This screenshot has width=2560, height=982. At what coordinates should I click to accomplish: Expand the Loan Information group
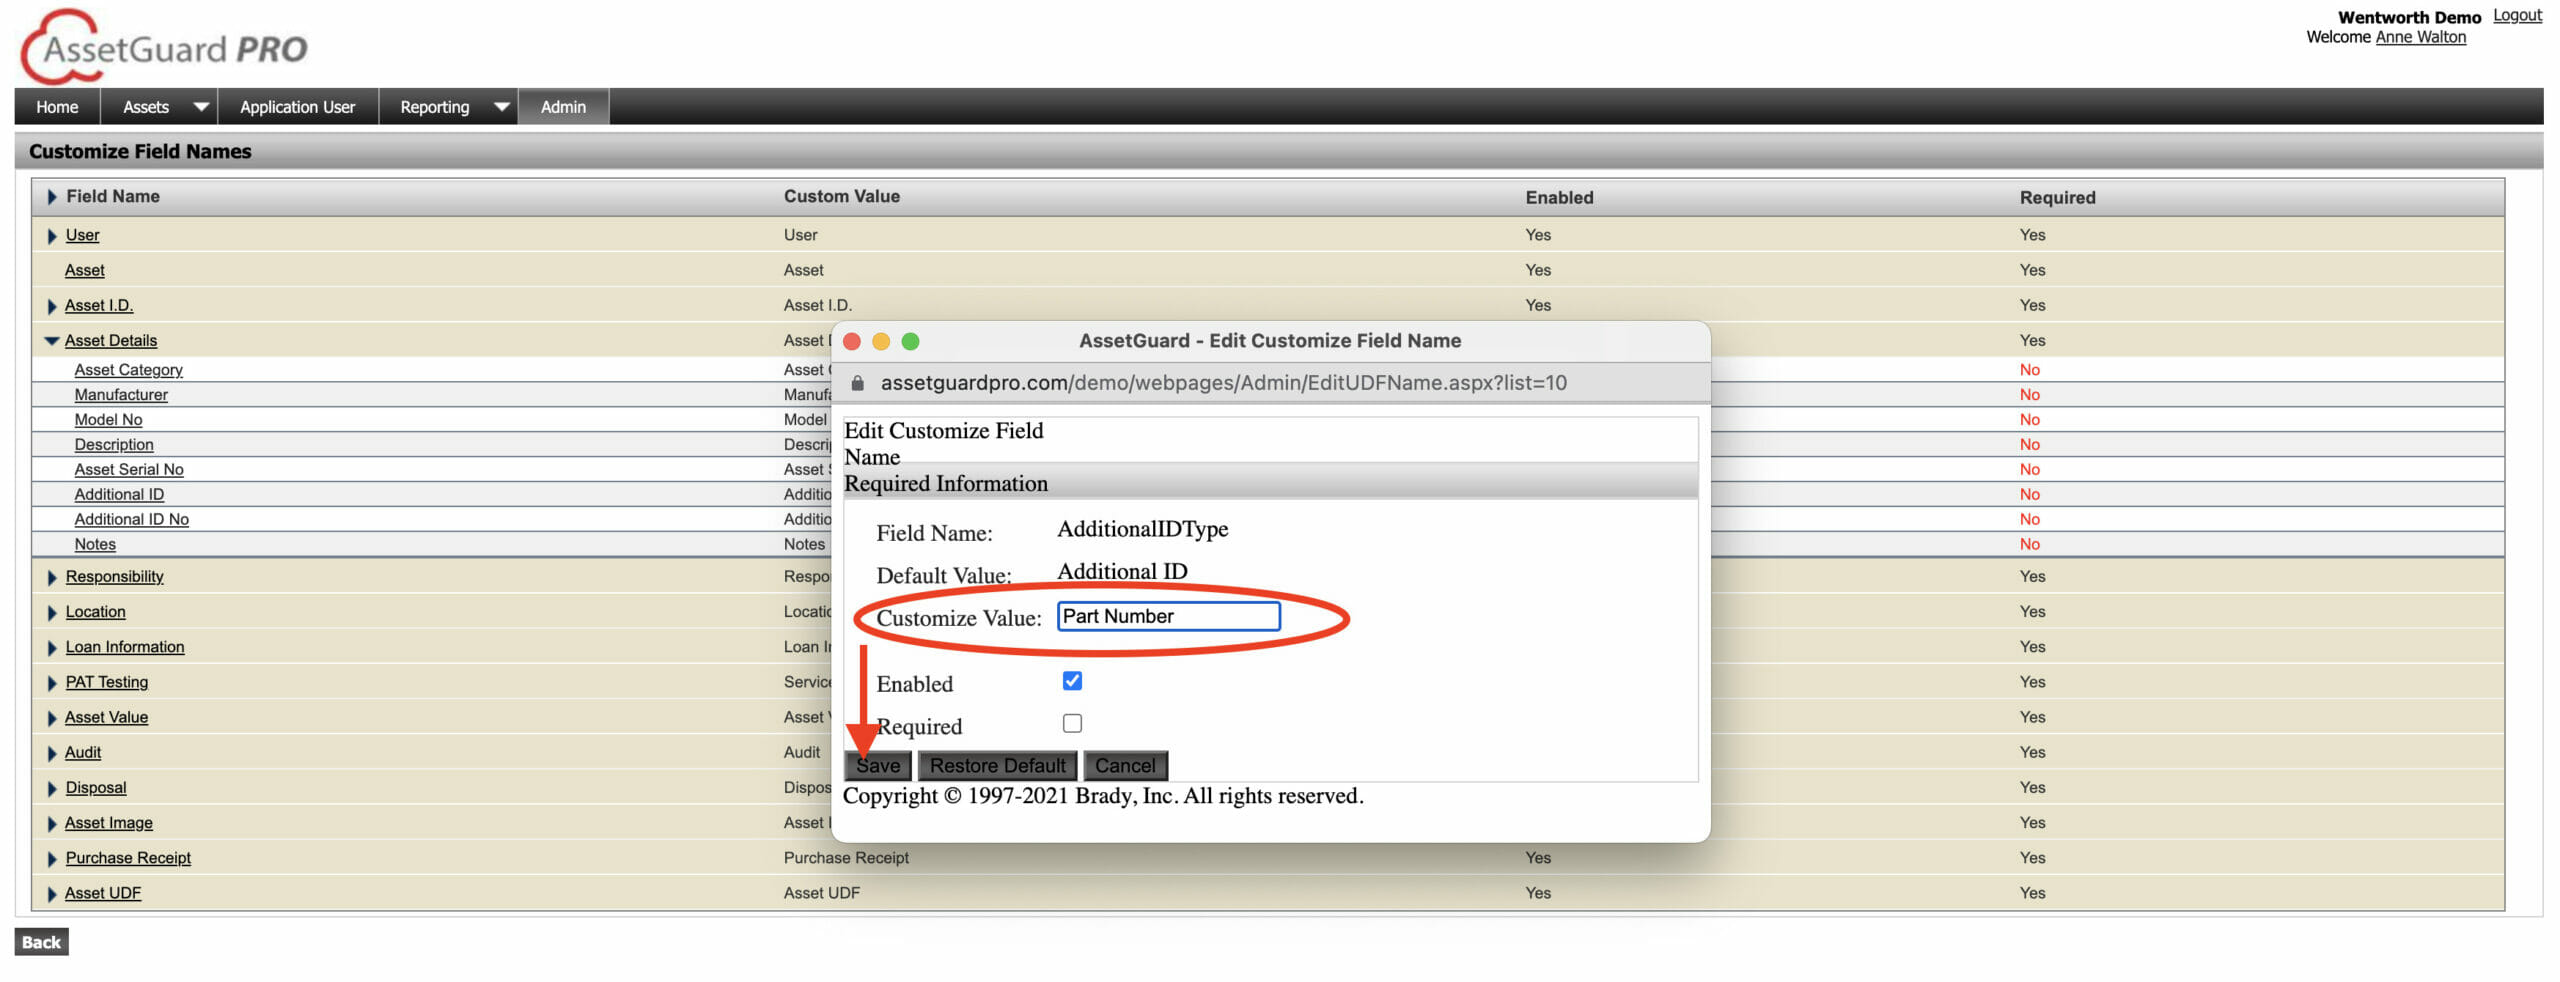[52, 648]
